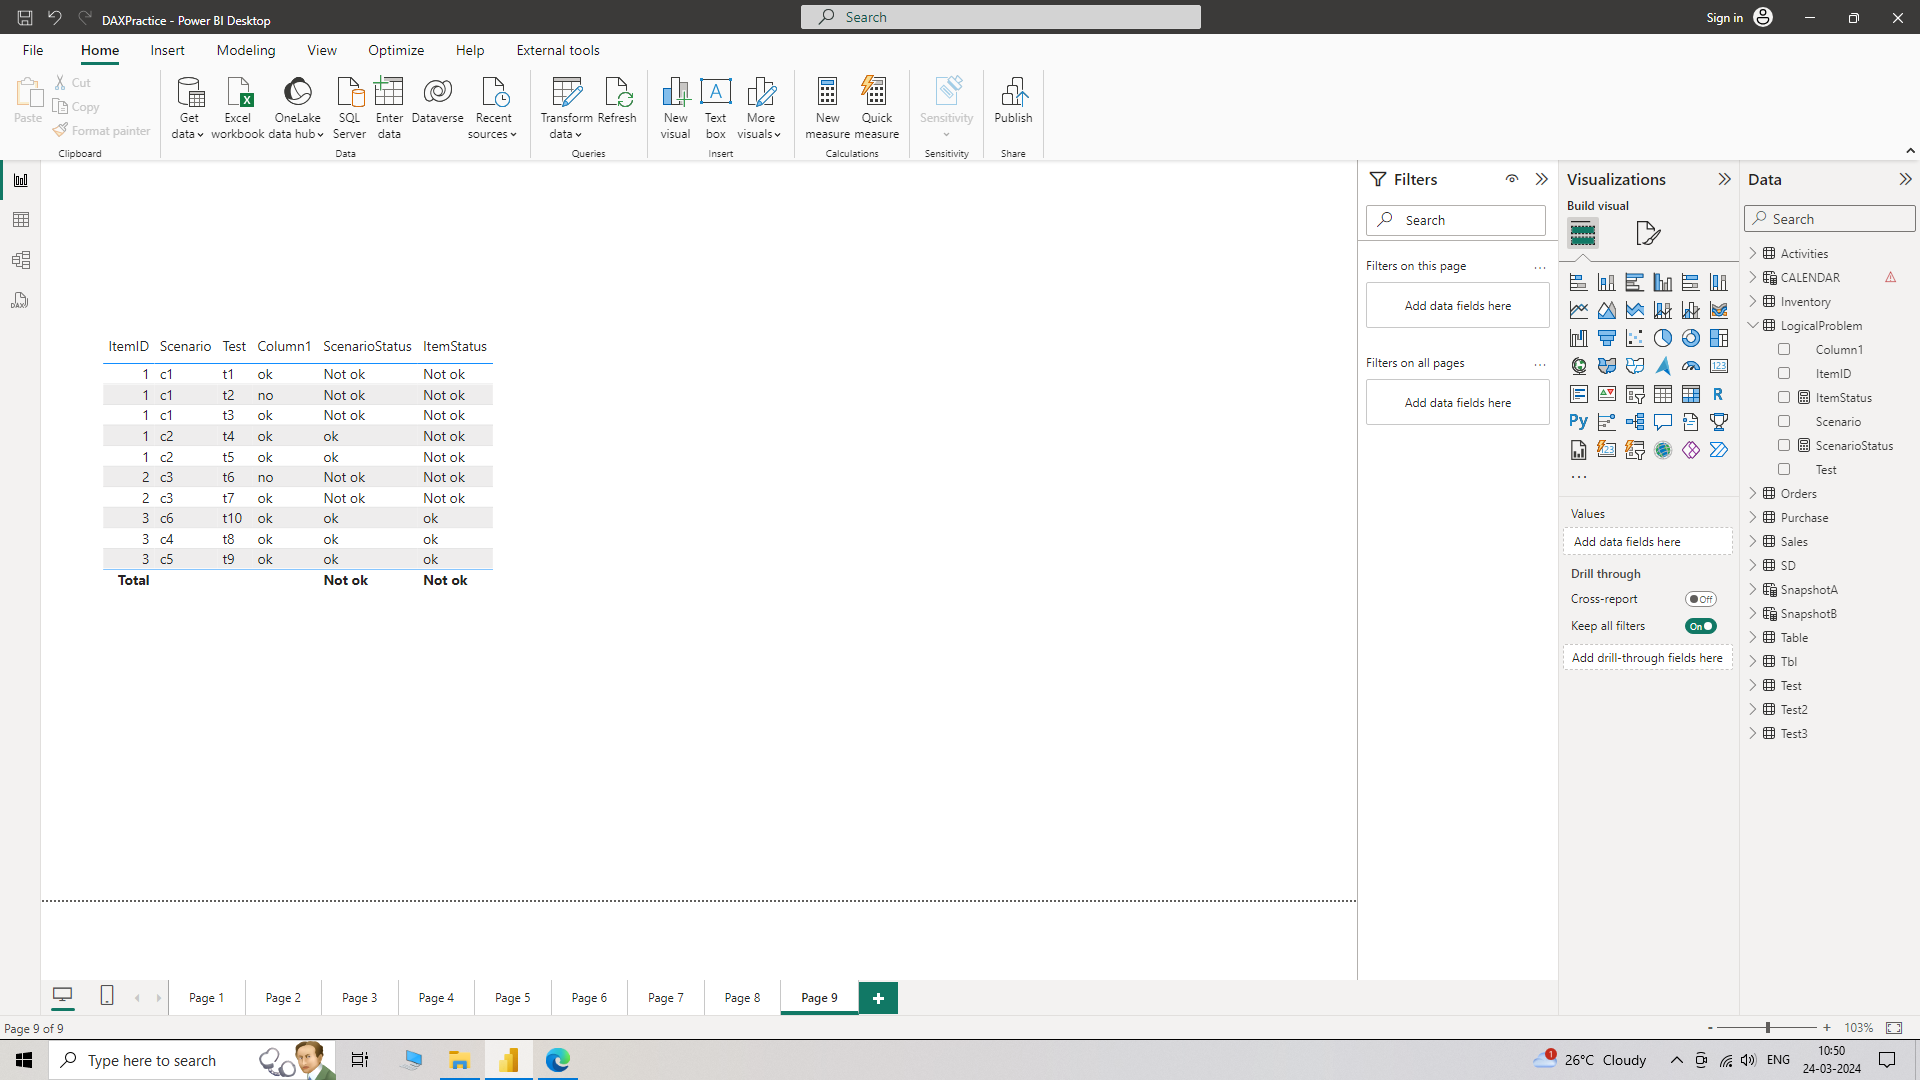
Task: Expand the Sales table
Action: (1753, 542)
